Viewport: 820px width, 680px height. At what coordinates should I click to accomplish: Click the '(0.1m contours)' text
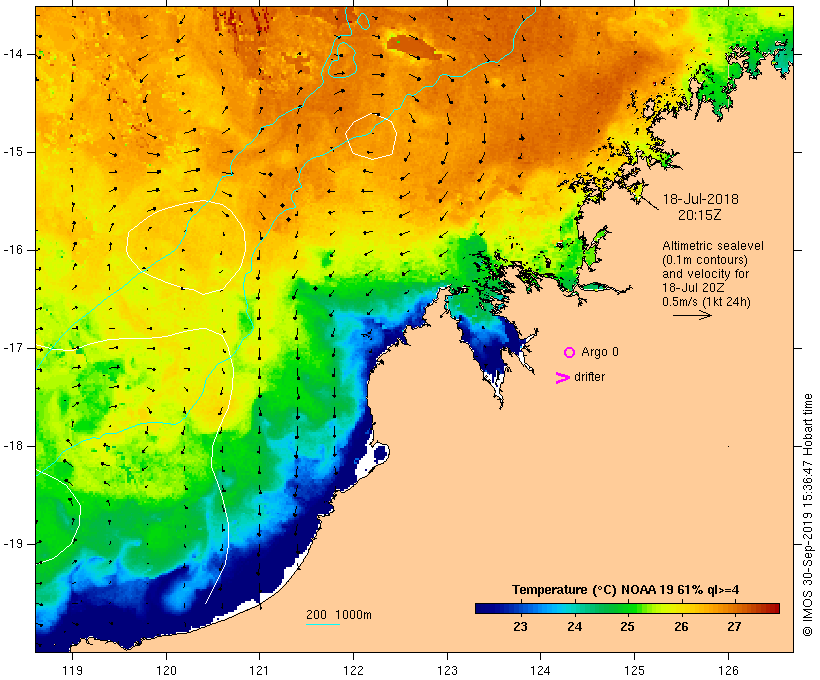pos(704,260)
